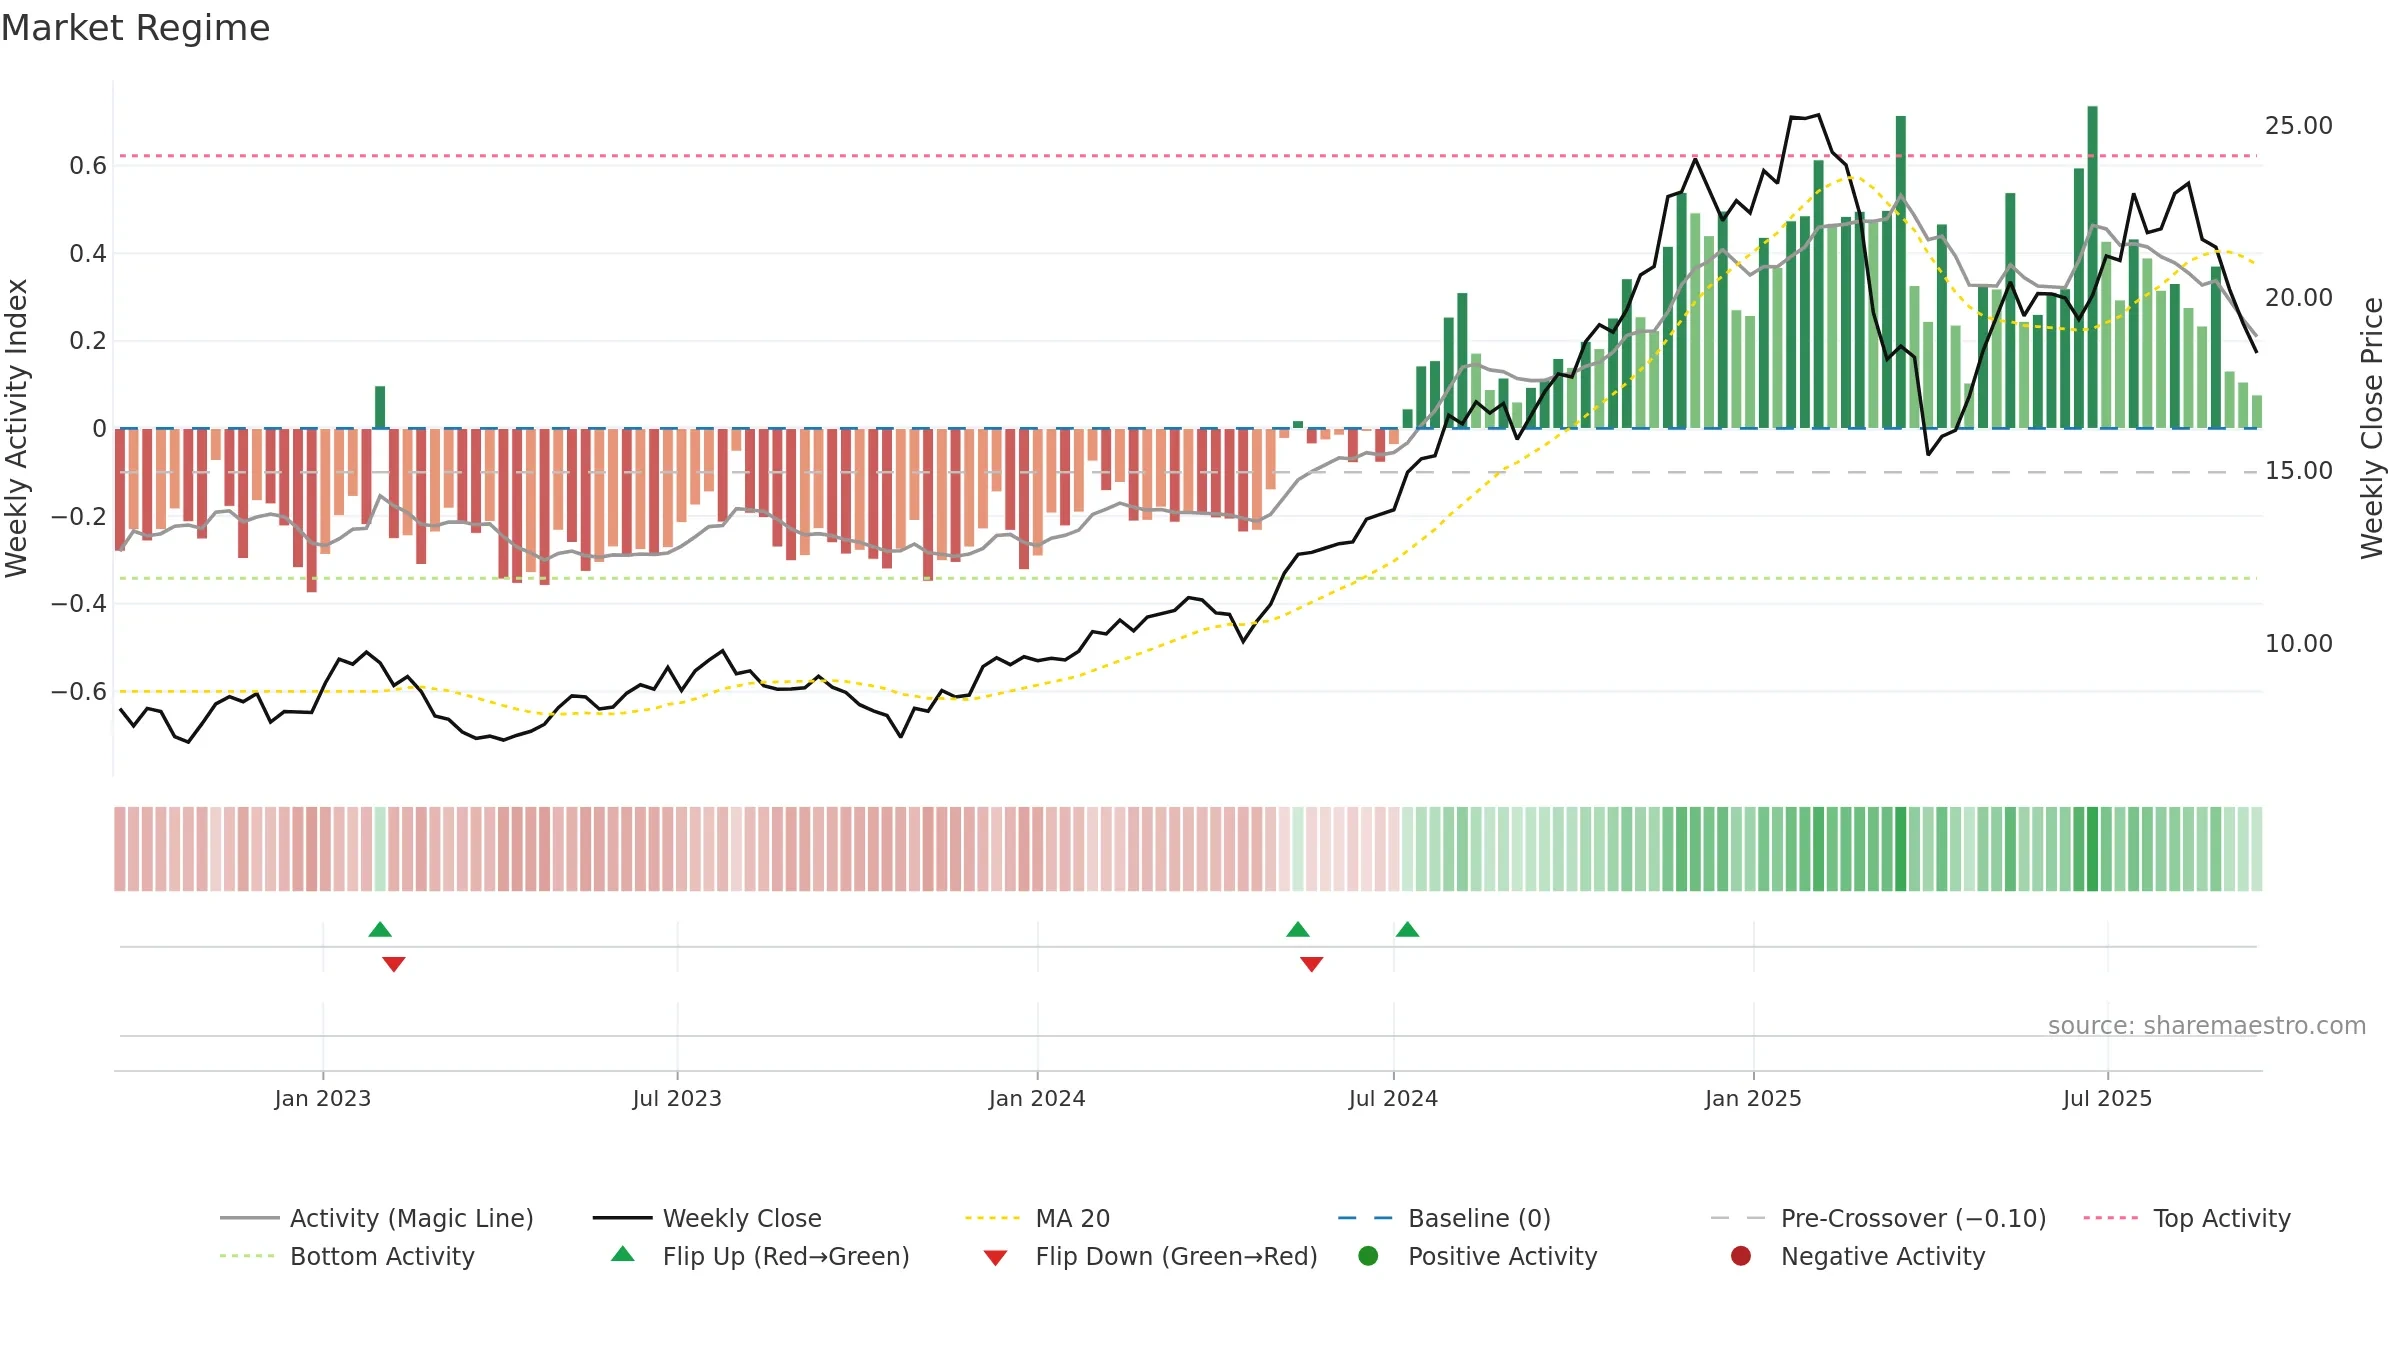Viewport: 2400px width, 1350px height.
Task: Toggle Bottom Activity legend entry
Action: point(347,1256)
